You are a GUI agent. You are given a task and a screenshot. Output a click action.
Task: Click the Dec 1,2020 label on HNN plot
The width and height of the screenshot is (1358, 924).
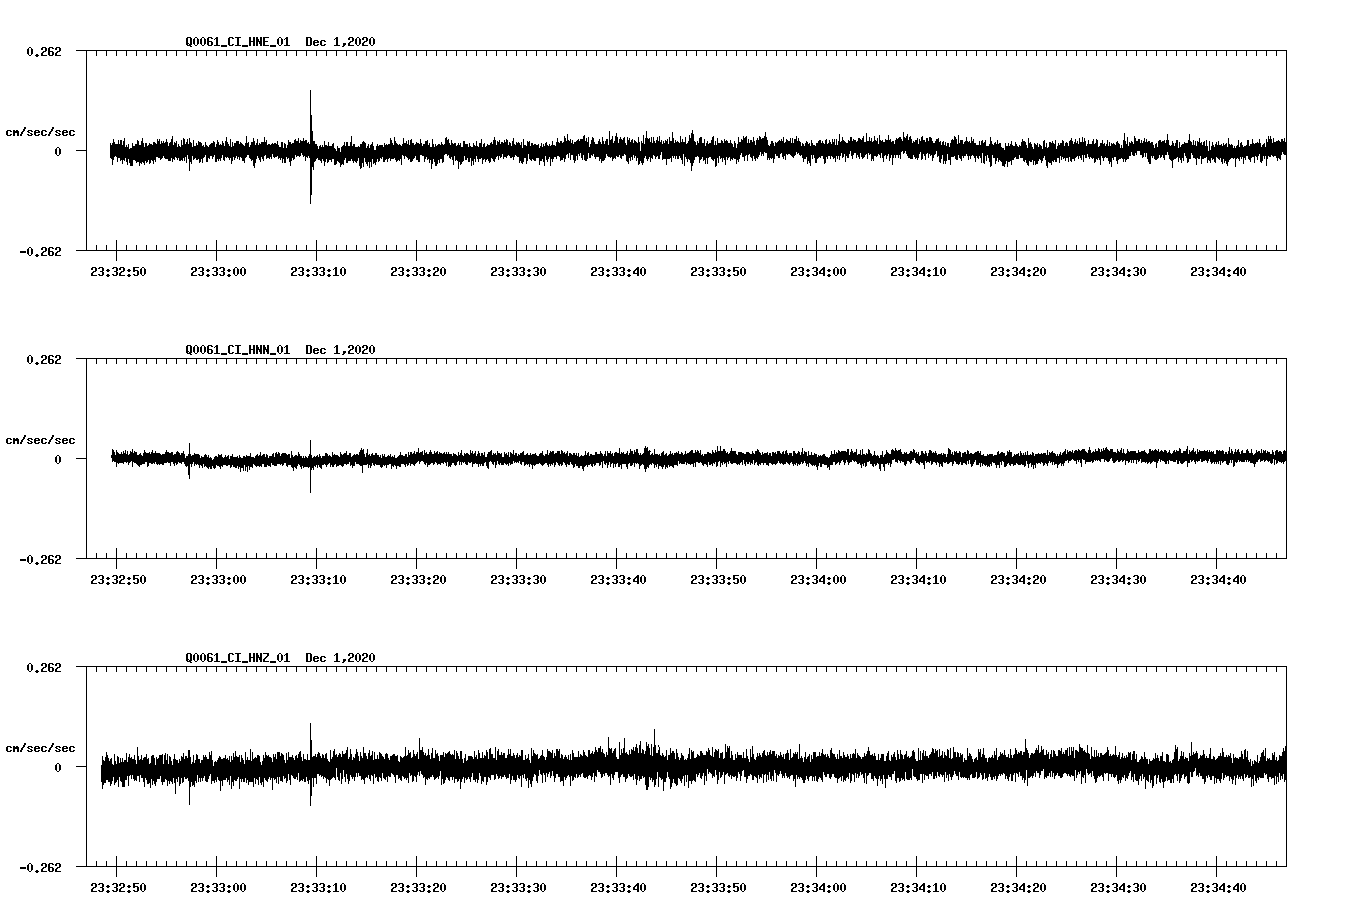(341, 349)
